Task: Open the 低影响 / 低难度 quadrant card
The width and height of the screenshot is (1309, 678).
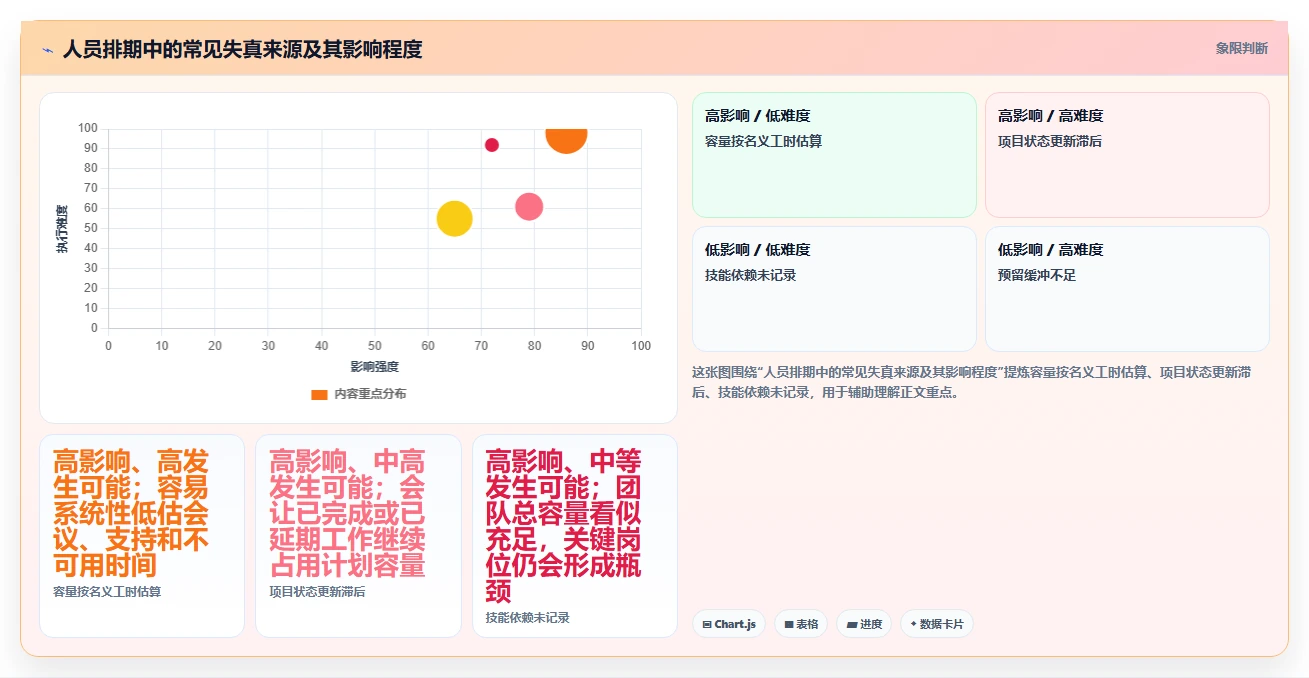Action: coord(834,289)
